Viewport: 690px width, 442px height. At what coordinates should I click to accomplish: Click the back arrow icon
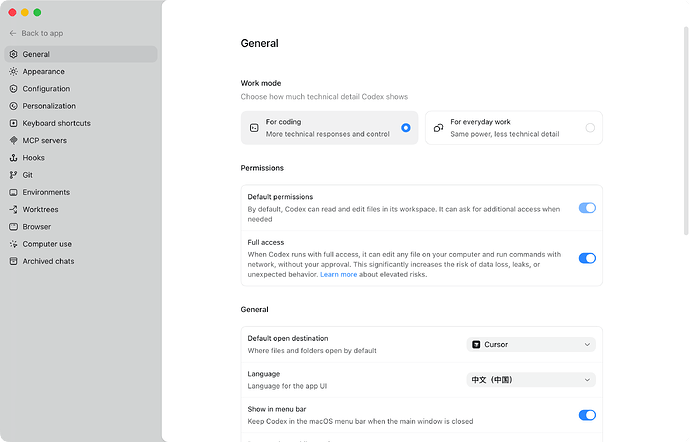tap(13, 33)
